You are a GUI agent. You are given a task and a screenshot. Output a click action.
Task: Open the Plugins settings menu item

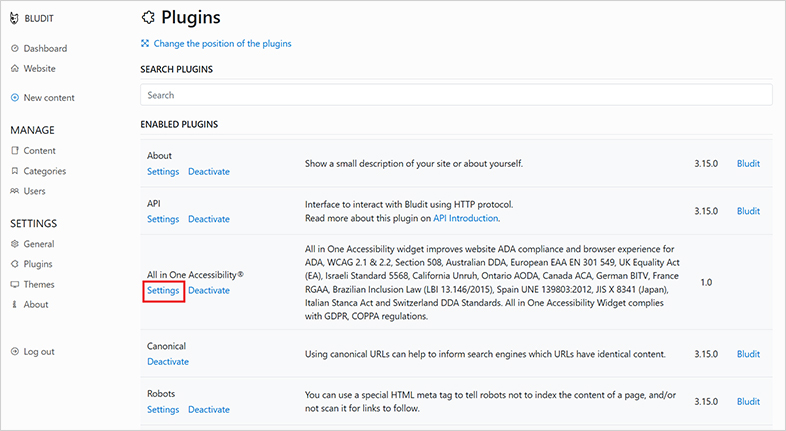(39, 264)
